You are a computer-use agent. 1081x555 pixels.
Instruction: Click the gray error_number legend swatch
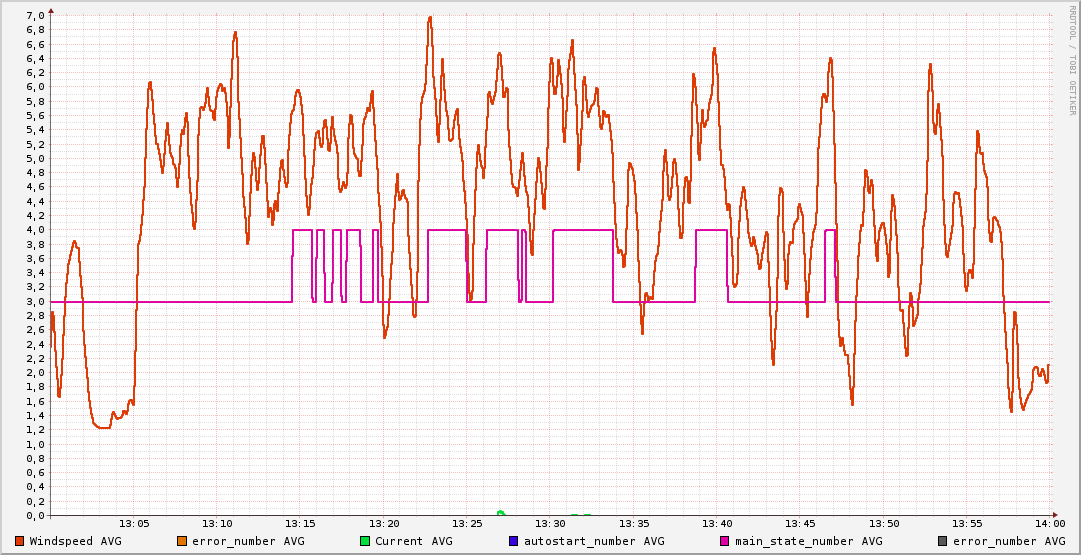click(x=942, y=541)
